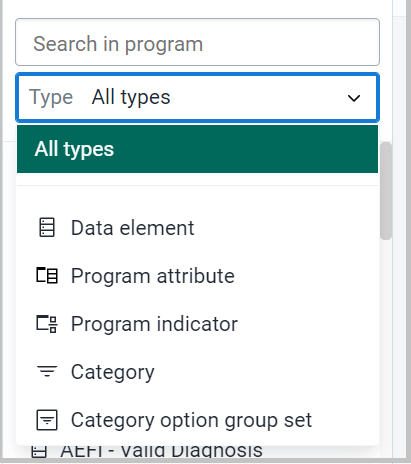Click the Program attribute icon
The height and width of the screenshot is (464, 411).
click(47, 275)
